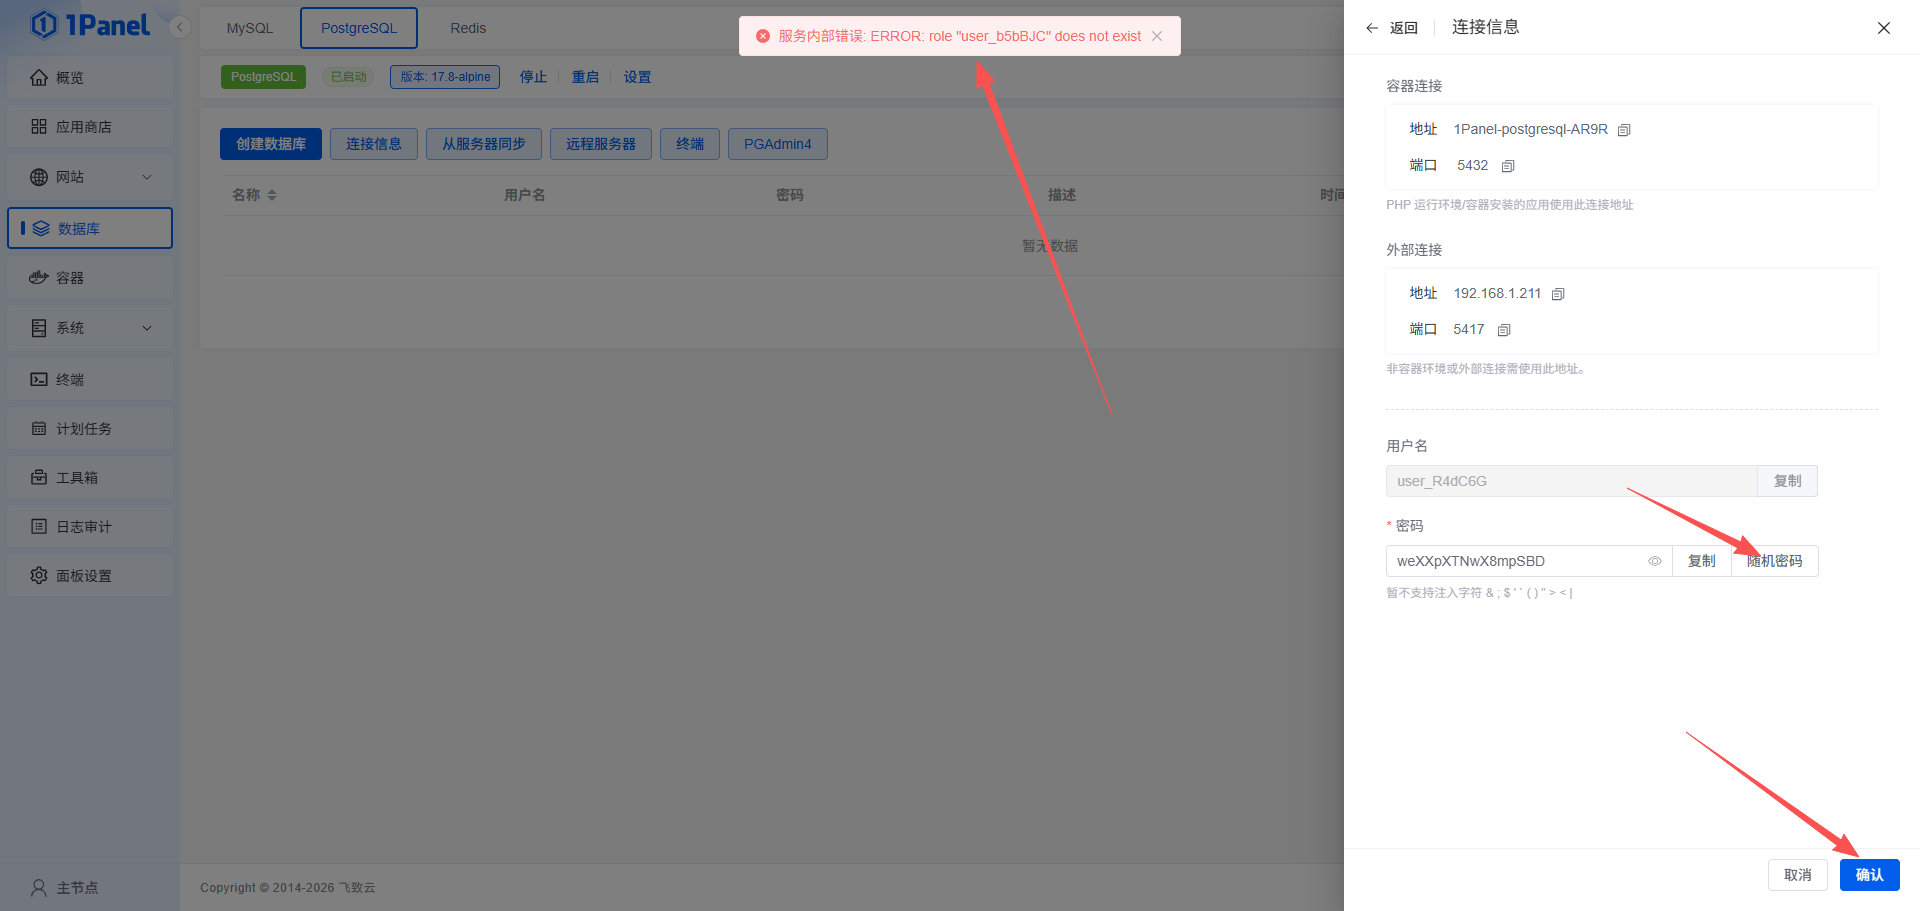Copy the external address 192.168.1.211
1920x911 pixels.
(x=1558, y=294)
